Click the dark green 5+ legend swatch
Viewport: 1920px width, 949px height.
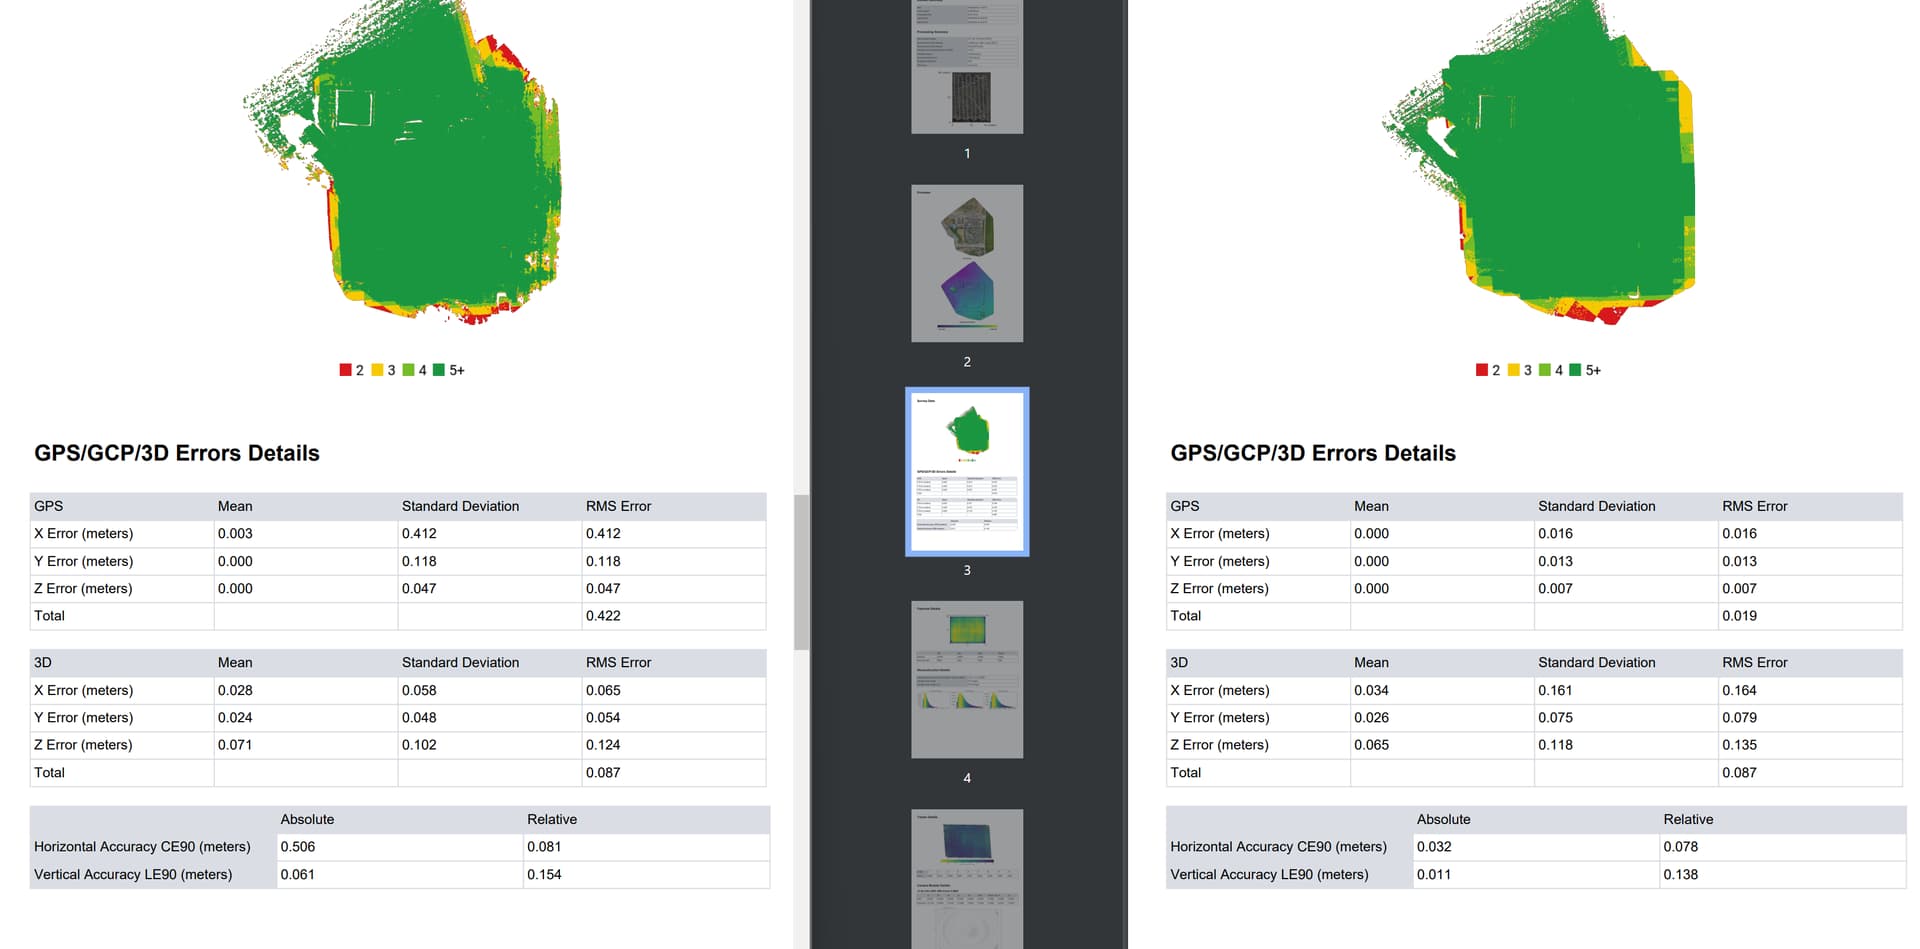click(440, 369)
